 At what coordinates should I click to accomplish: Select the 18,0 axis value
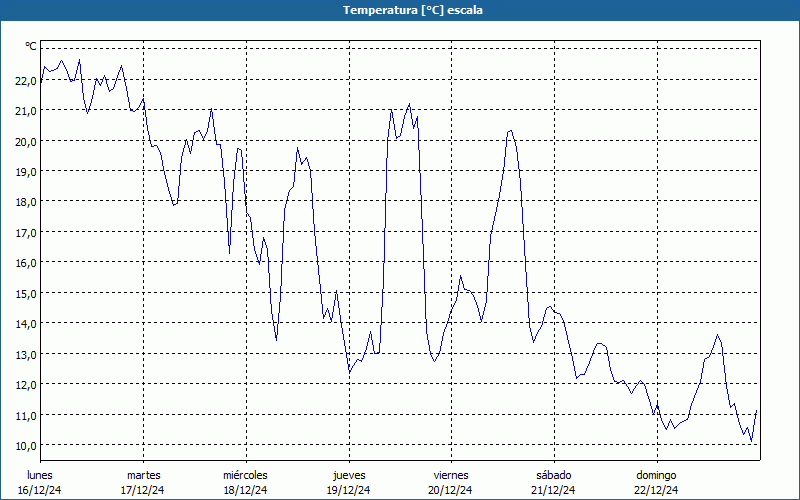[x=26, y=203]
